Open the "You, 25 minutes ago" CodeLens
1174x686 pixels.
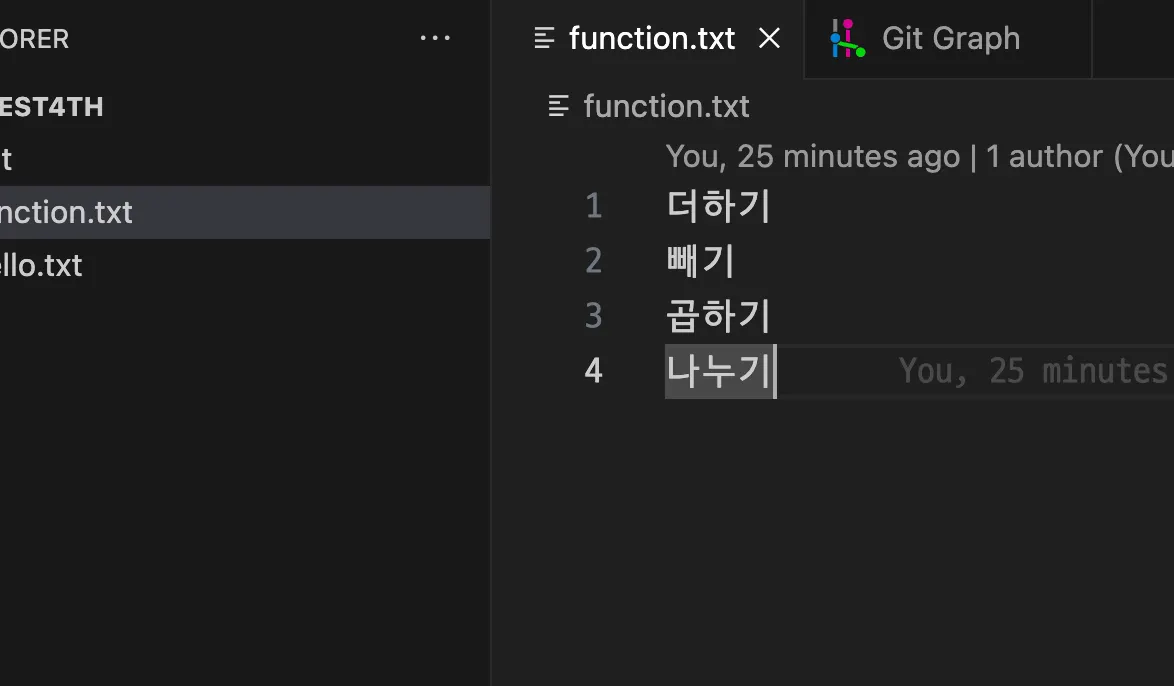(812, 157)
